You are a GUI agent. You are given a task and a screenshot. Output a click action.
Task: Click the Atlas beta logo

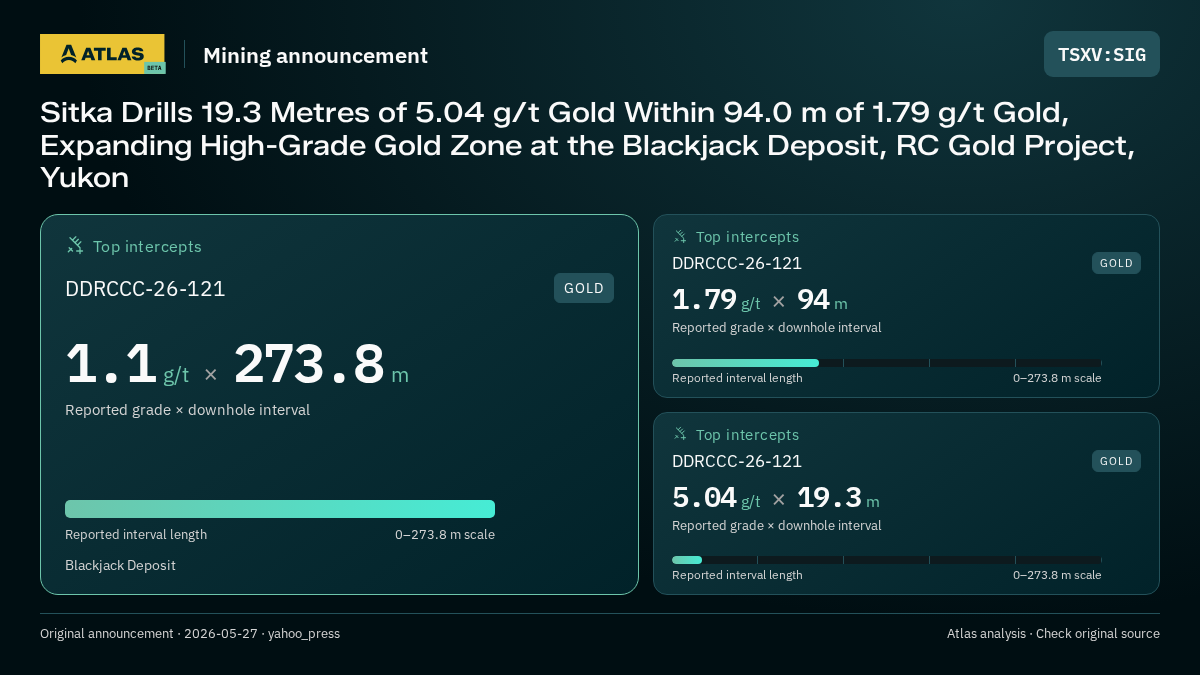pyautogui.click(x=103, y=54)
